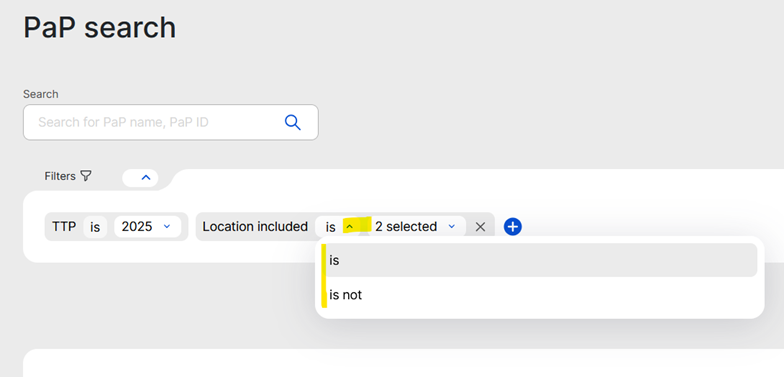The image size is (784, 377).
Task: Click the TTP filter label
Action: (x=64, y=227)
